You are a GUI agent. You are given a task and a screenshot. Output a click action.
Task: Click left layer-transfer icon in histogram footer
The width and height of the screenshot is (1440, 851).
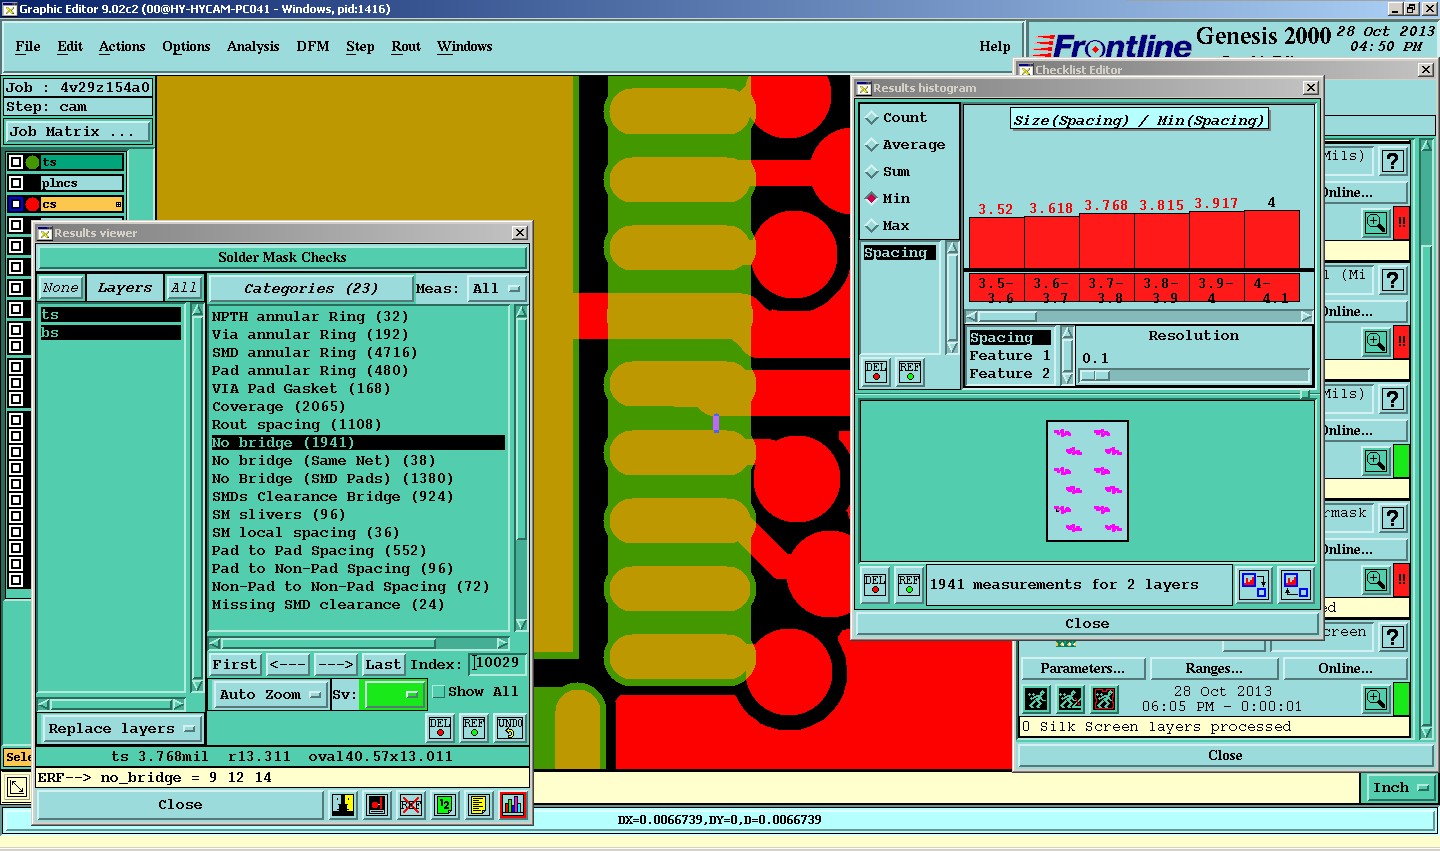pyautogui.click(x=1254, y=584)
